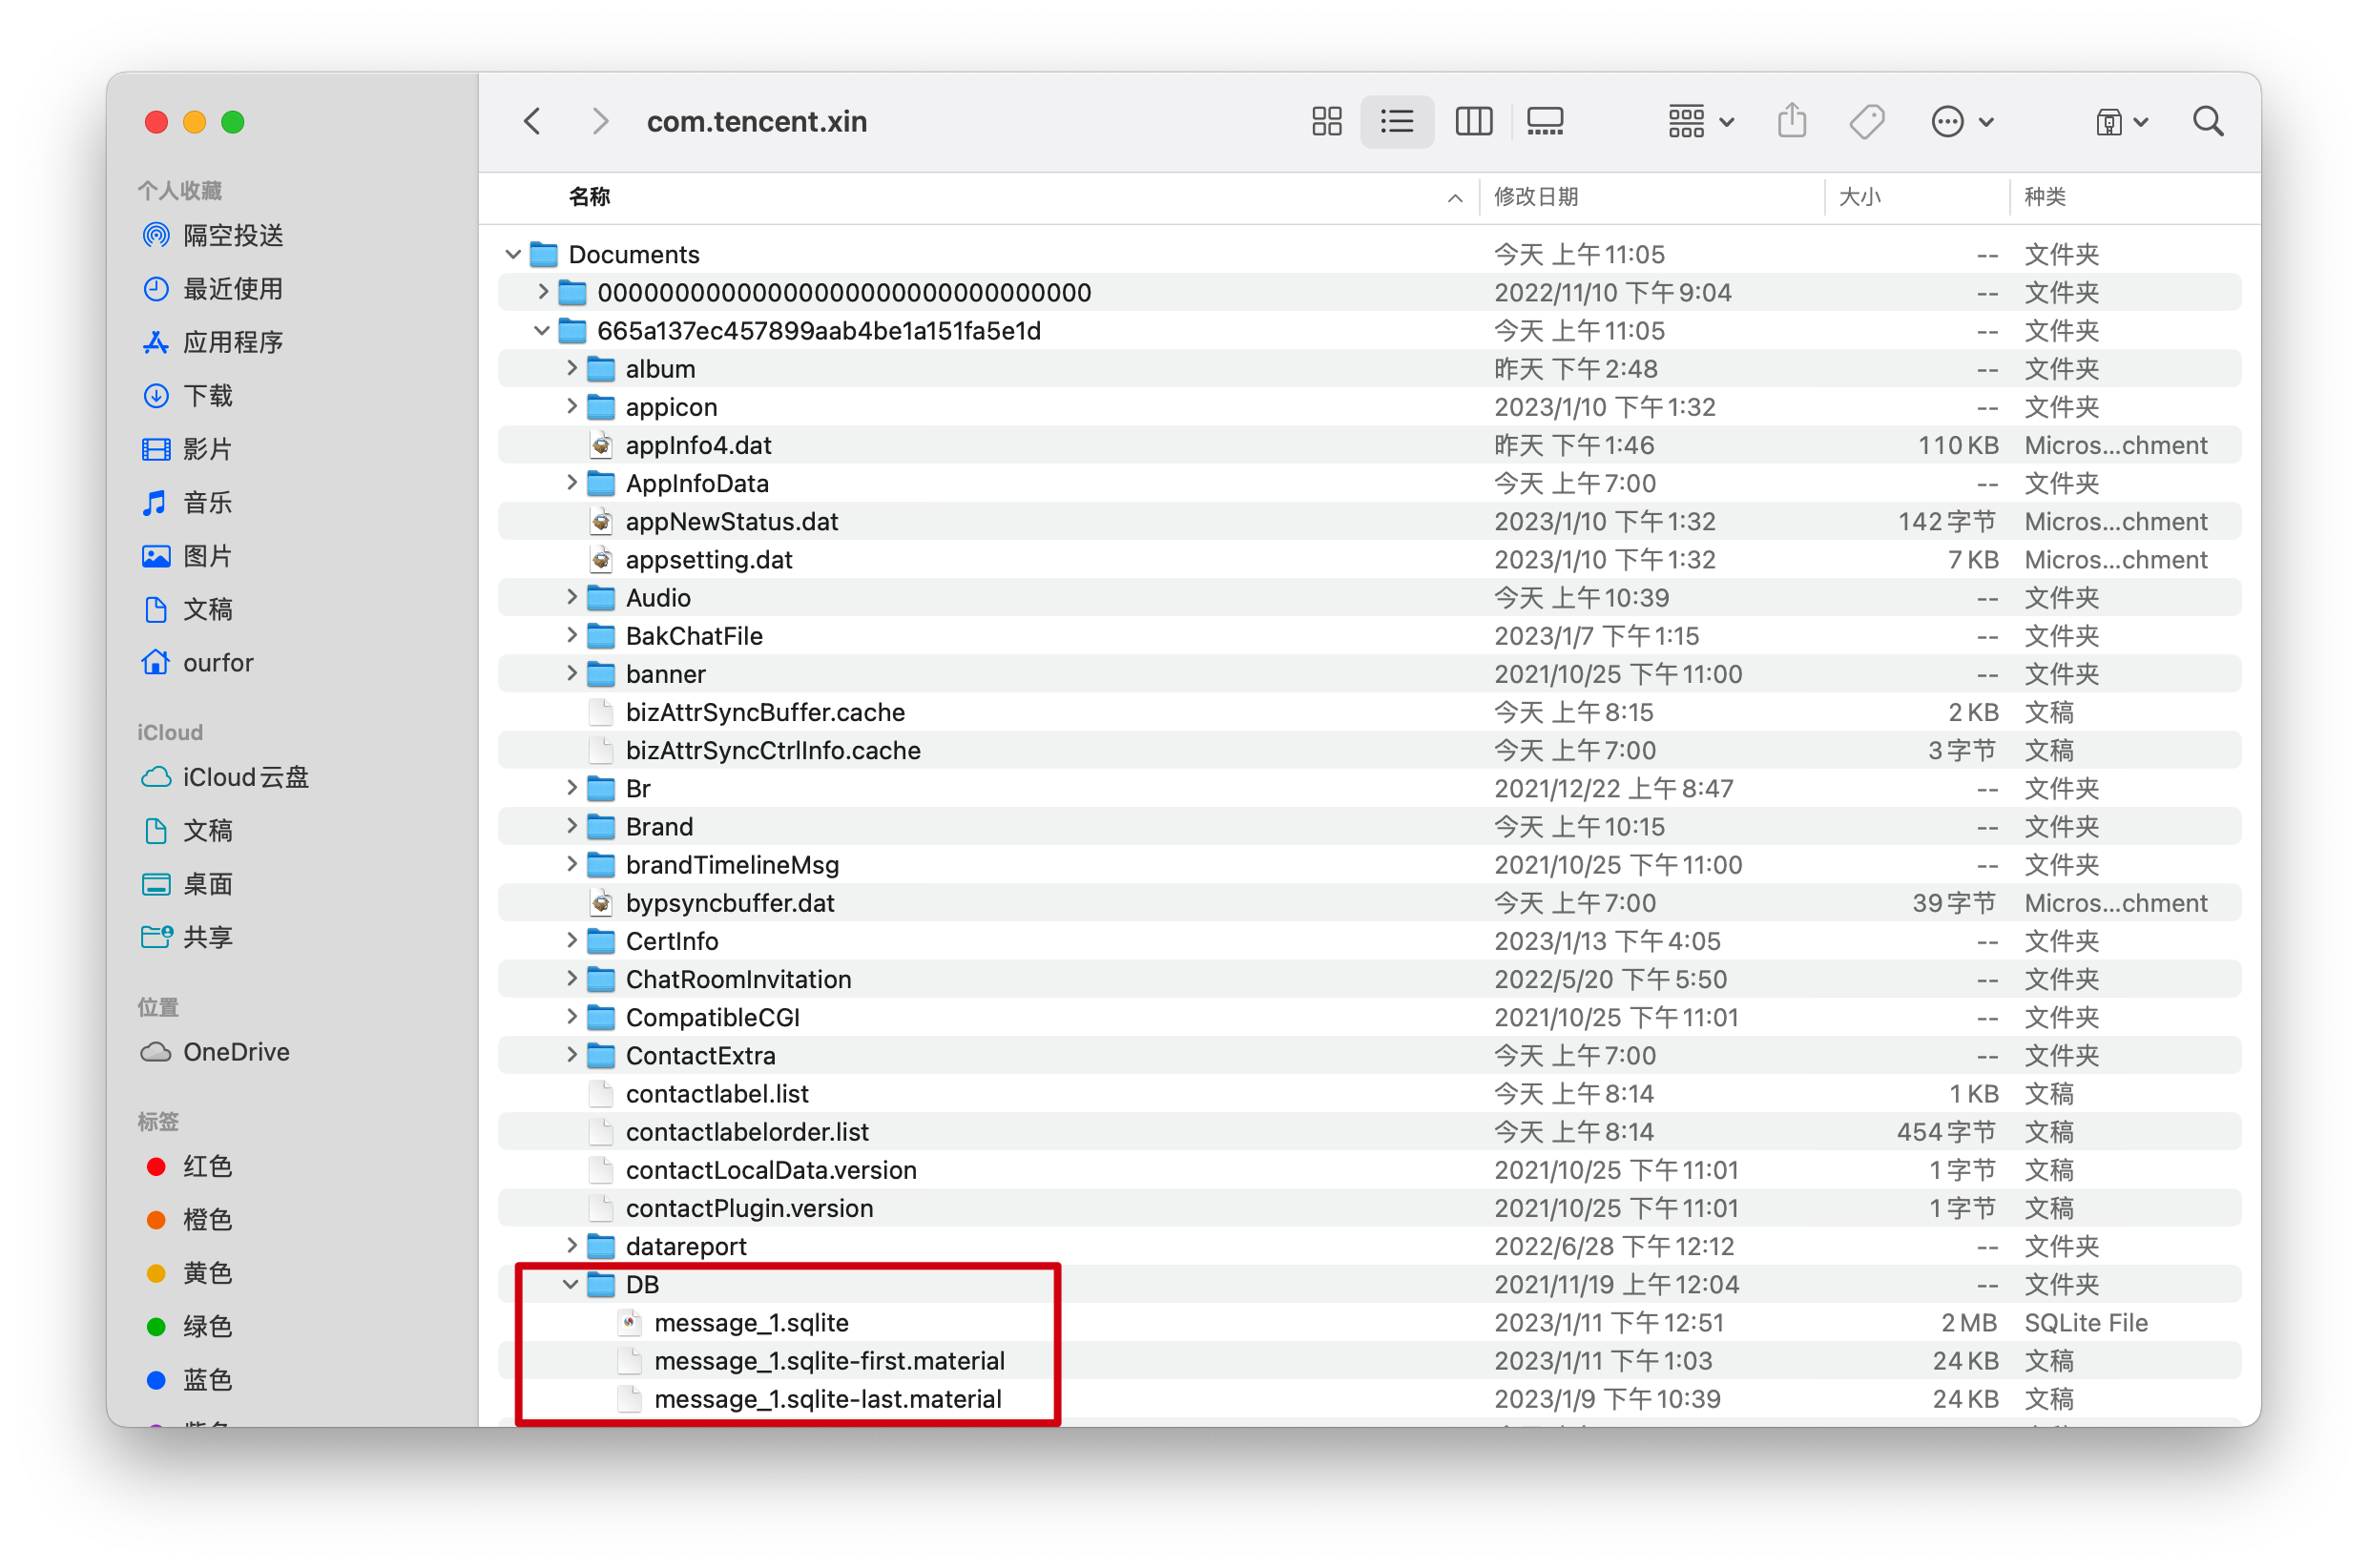Switch to icon grid view

pyautogui.click(x=1326, y=122)
